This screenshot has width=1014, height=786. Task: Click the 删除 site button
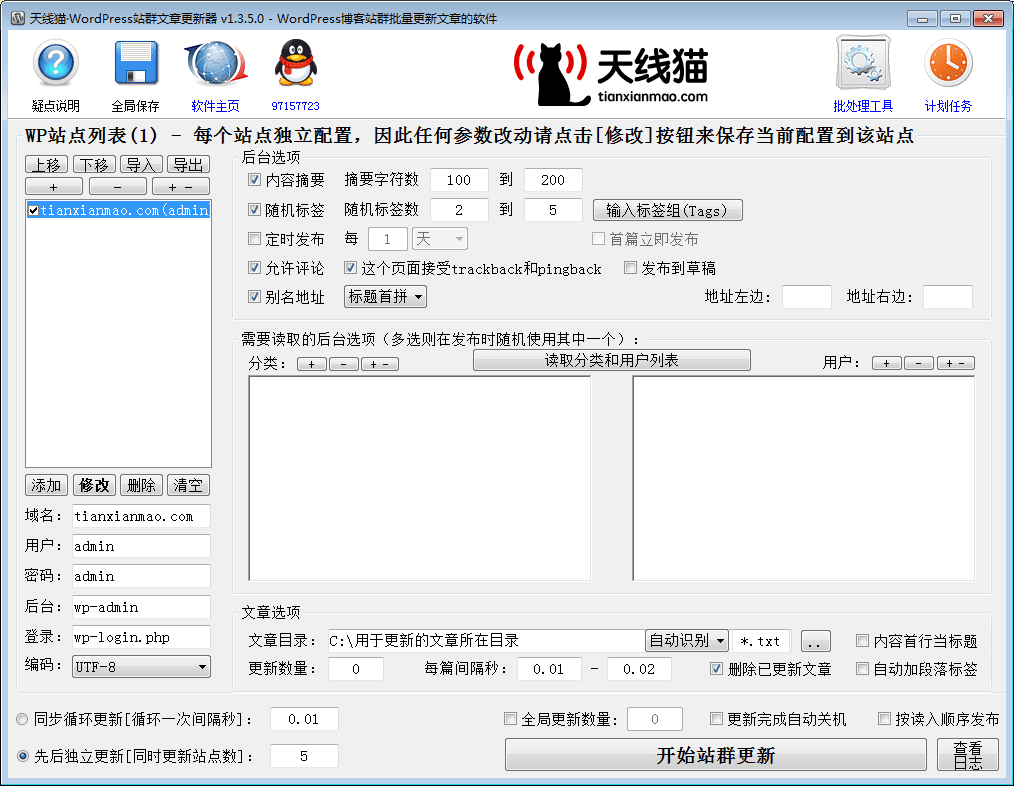tap(141, 485)
